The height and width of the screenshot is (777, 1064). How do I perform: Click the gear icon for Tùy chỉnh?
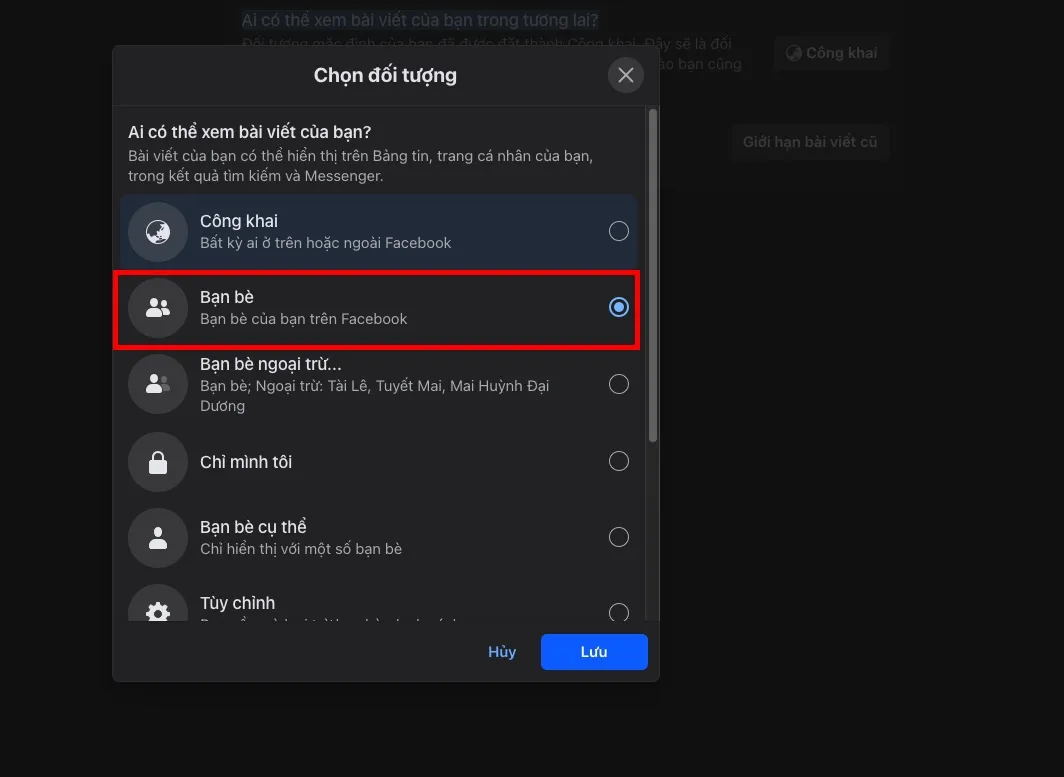coord(158,608)
